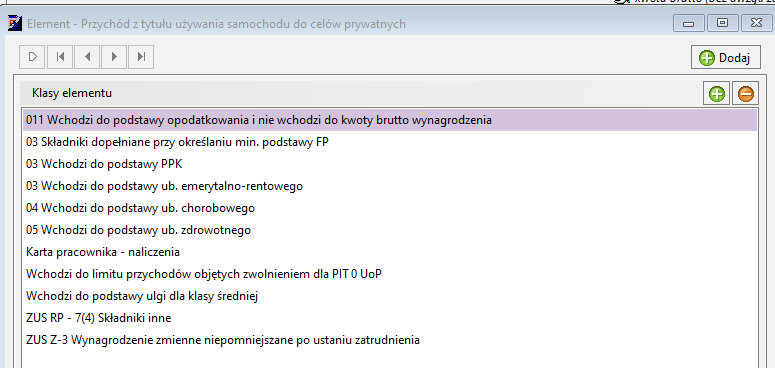Add an element class with green plus icon
Image resolution: width=775 pixels, height=368 pixels.
[717, 94]
